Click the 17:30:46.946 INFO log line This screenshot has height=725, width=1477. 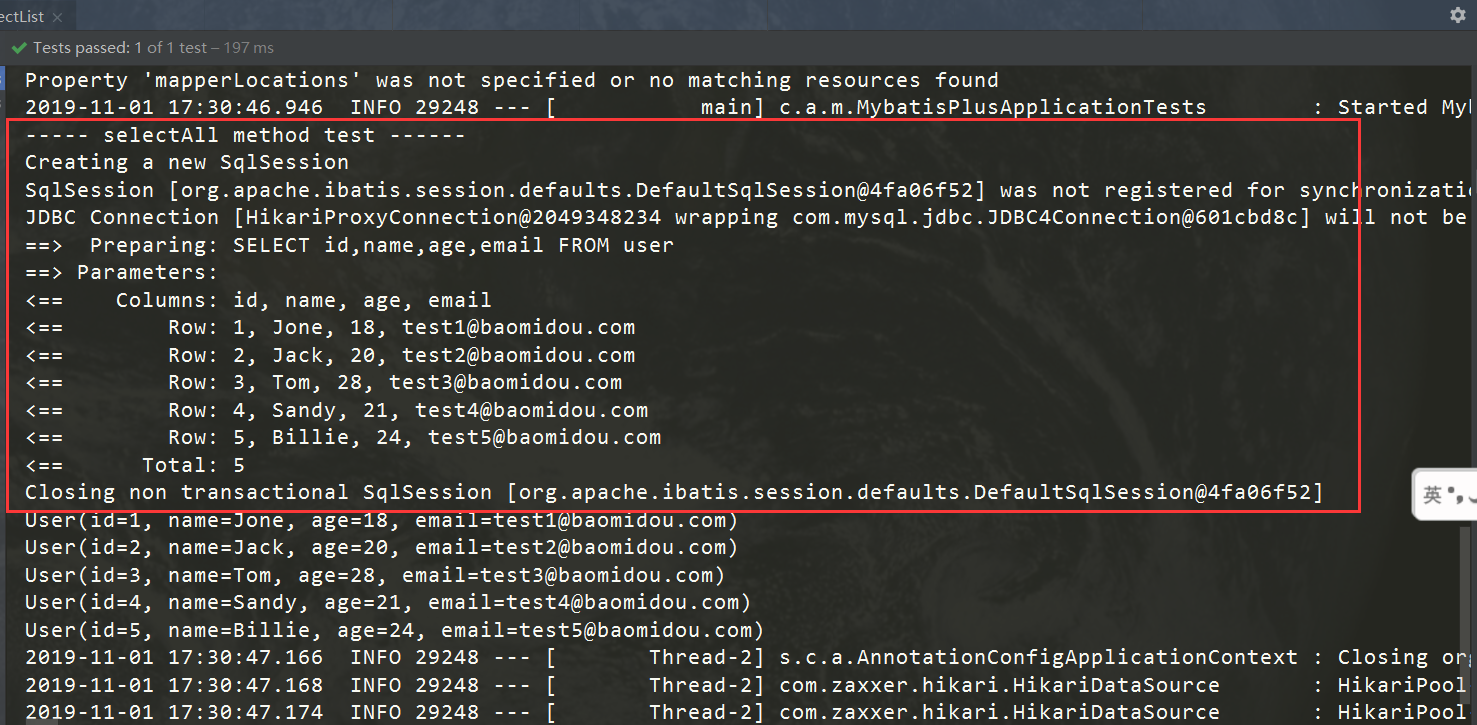[x=750, y=107]
